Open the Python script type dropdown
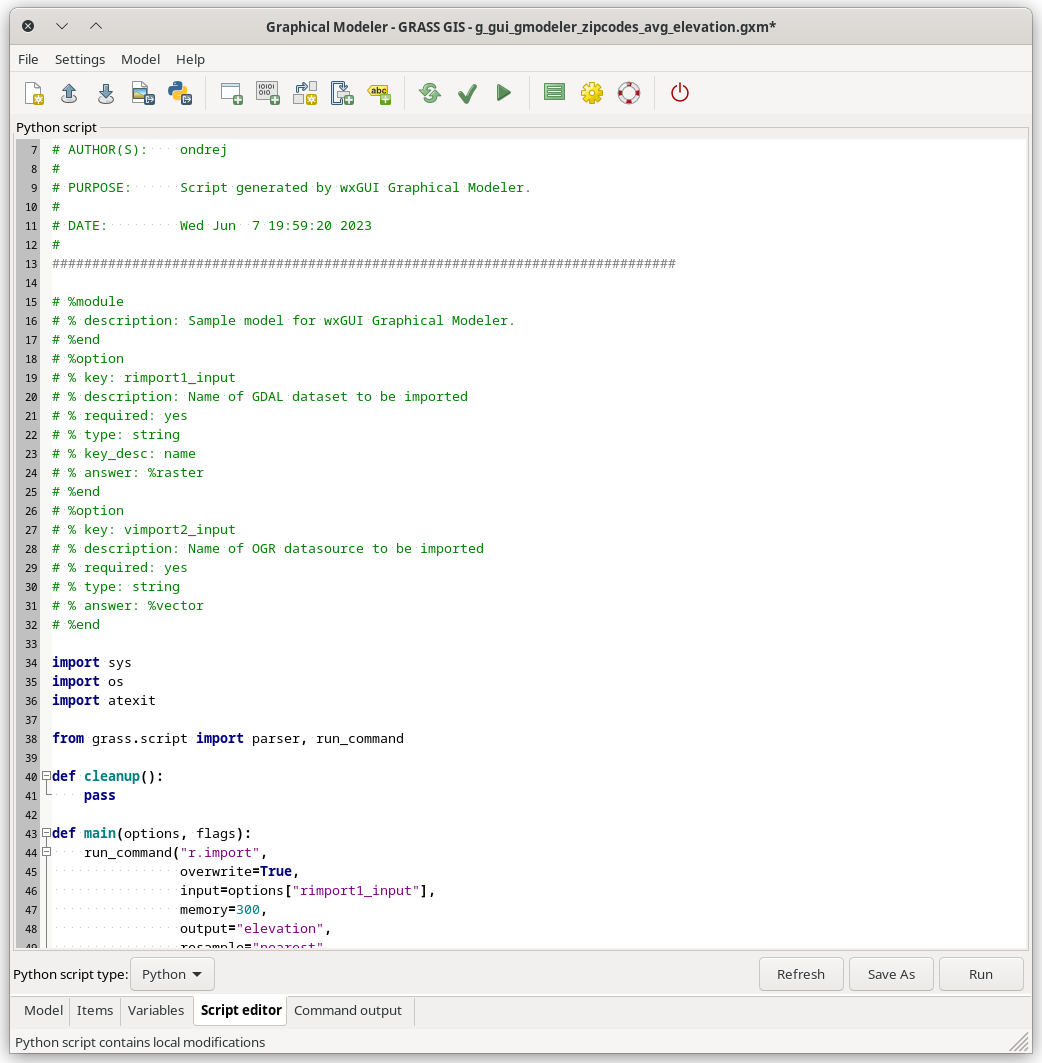This screenshot has width=1042, height=1063. pos(173,974)
